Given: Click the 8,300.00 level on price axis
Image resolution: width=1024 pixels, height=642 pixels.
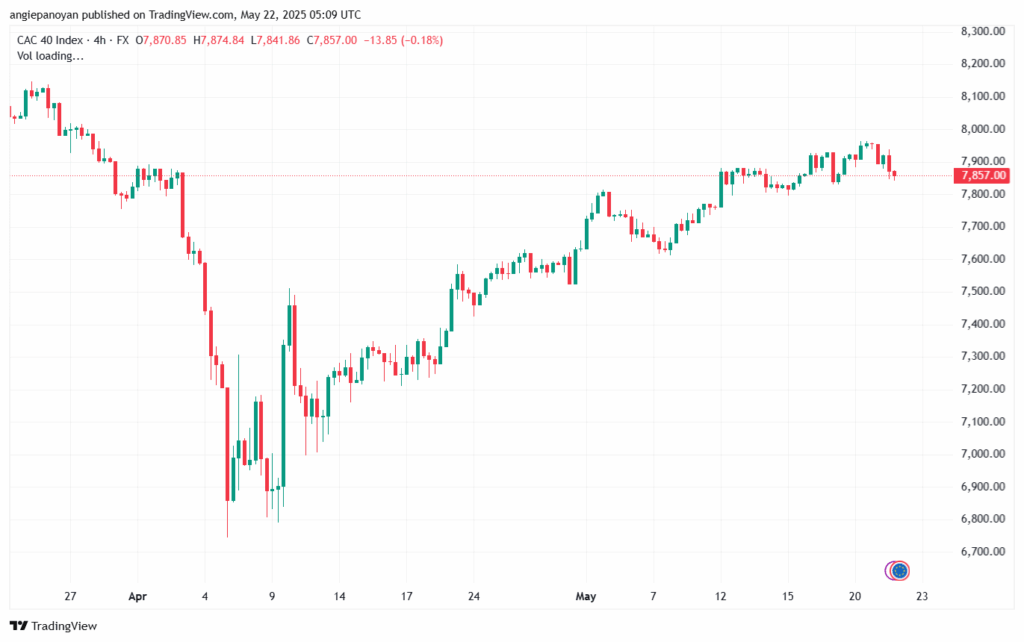Looking at the screenshot, I should click(983, 31).
